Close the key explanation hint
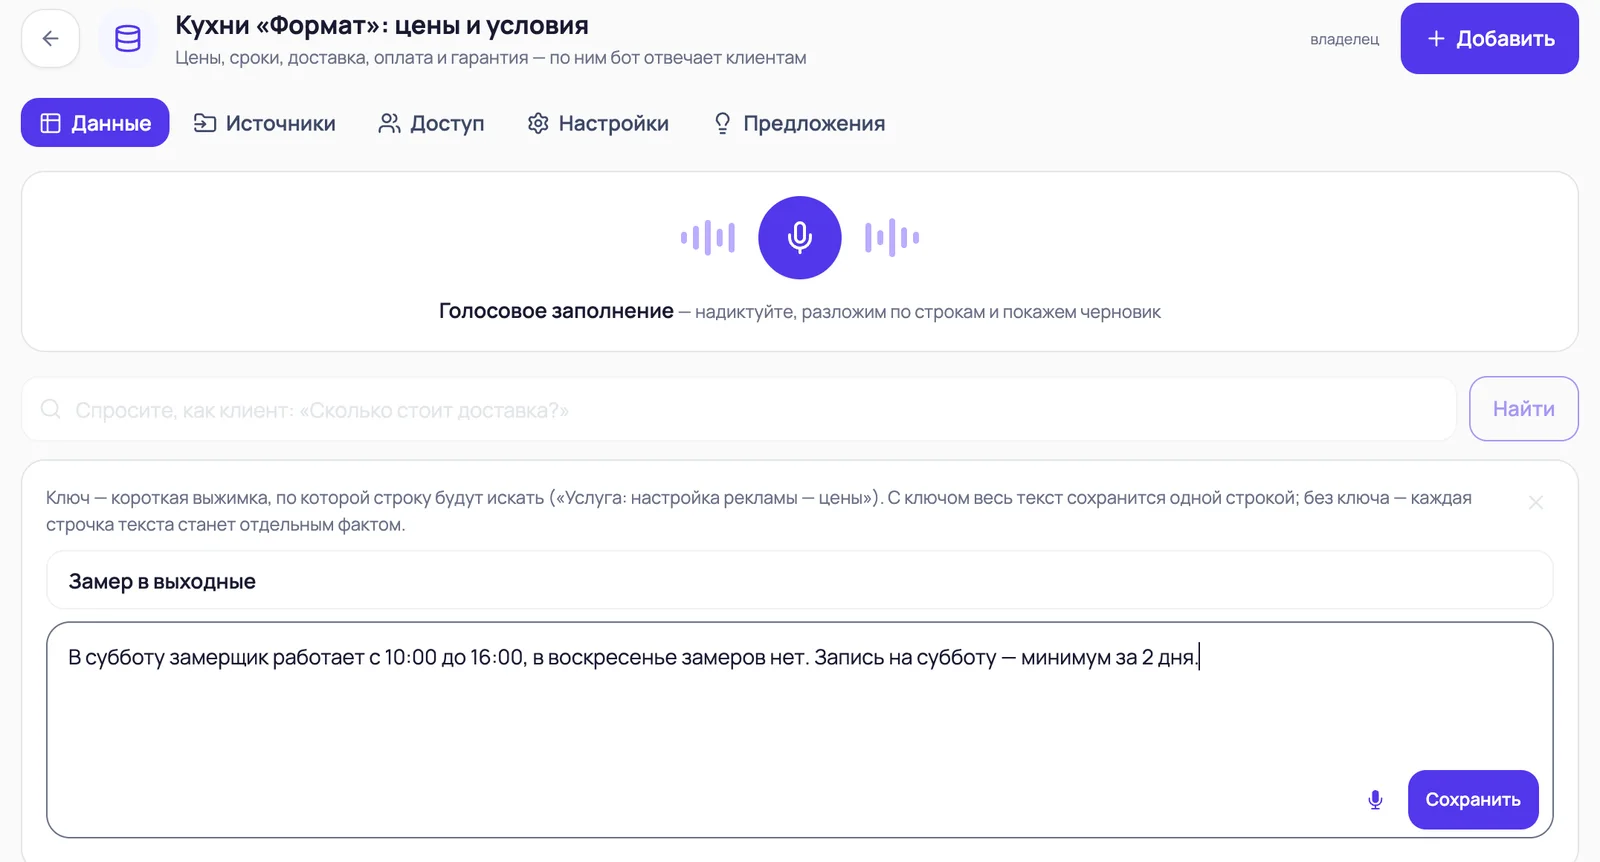This screenshot has width=1600, height=862. pos(1536,502)
